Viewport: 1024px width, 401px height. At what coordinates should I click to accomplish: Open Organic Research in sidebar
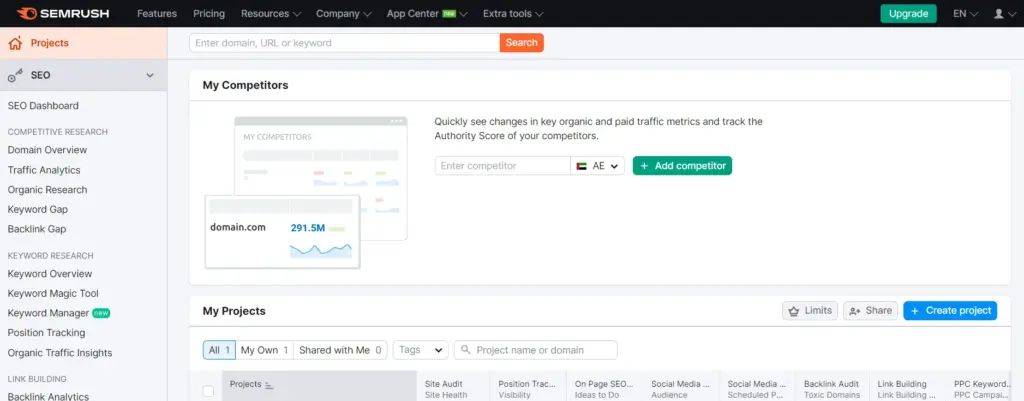tap(47, 190)
